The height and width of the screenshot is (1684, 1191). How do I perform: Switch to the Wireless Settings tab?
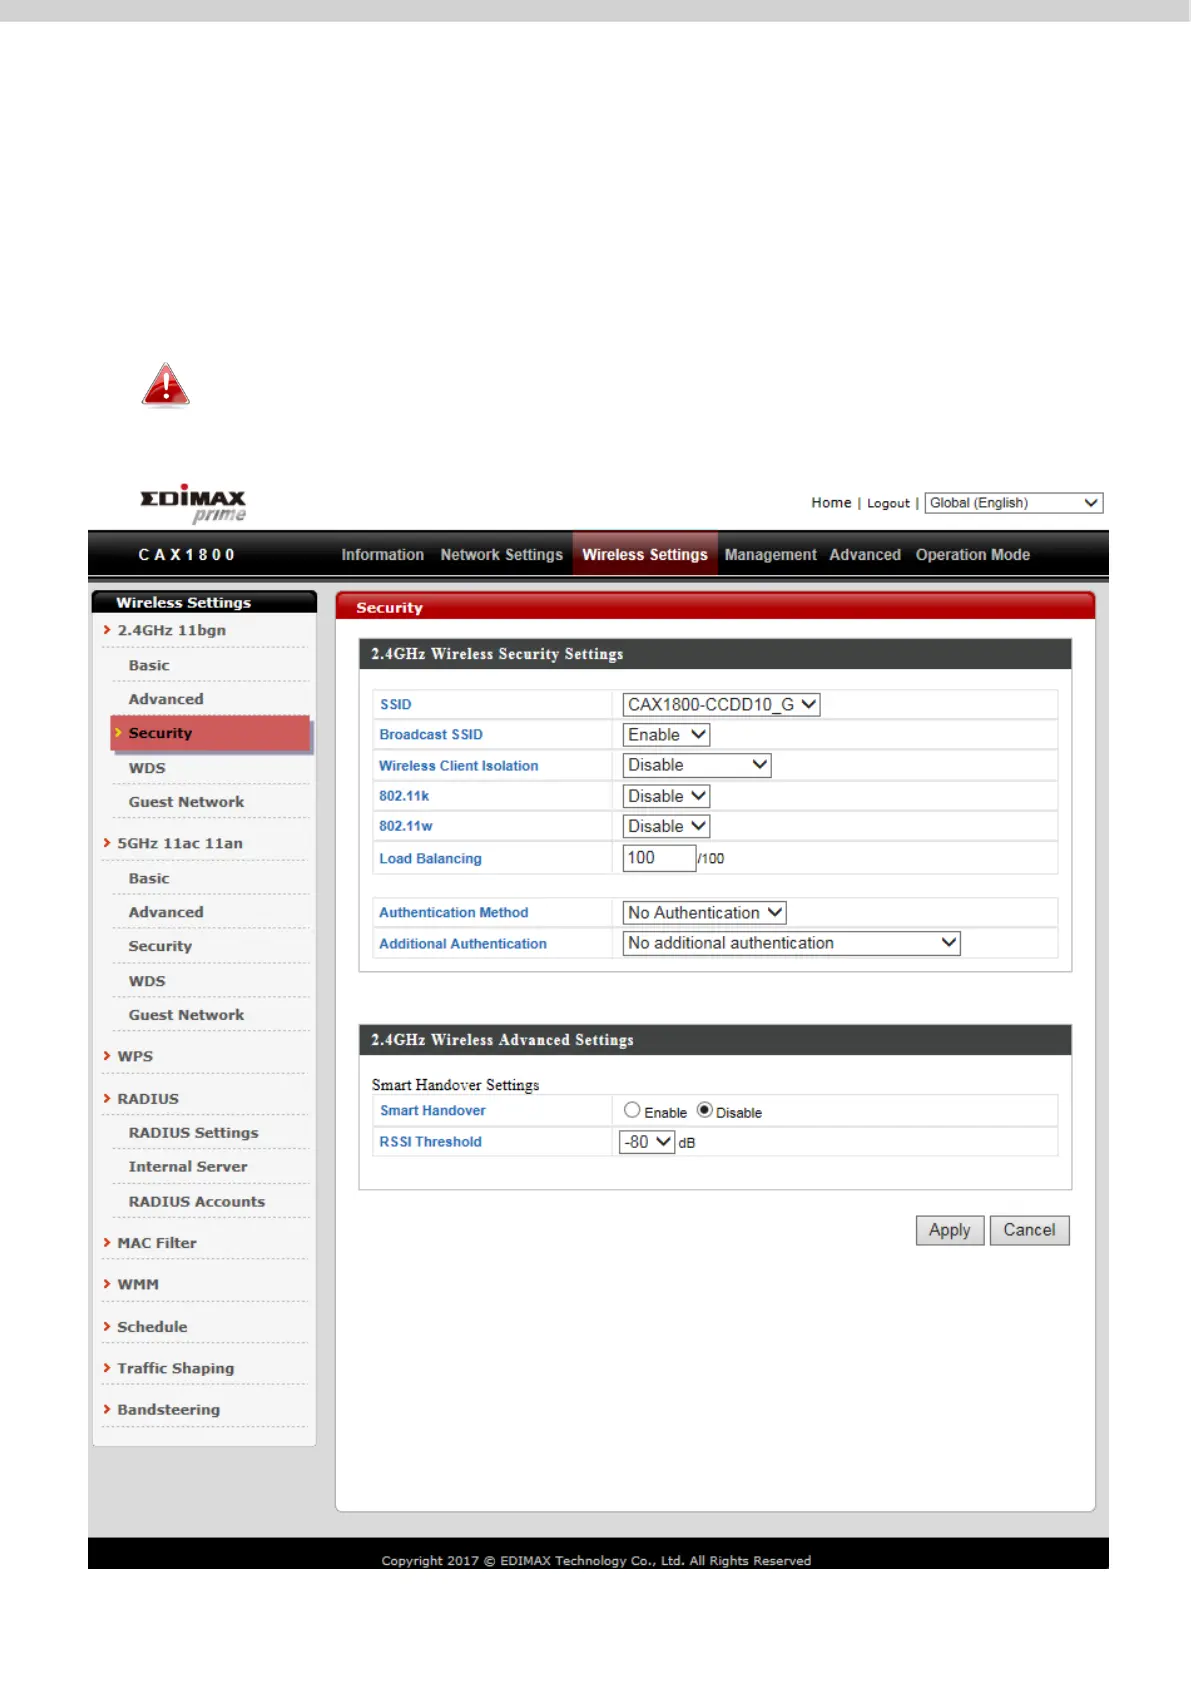click(x=645, y=555)
